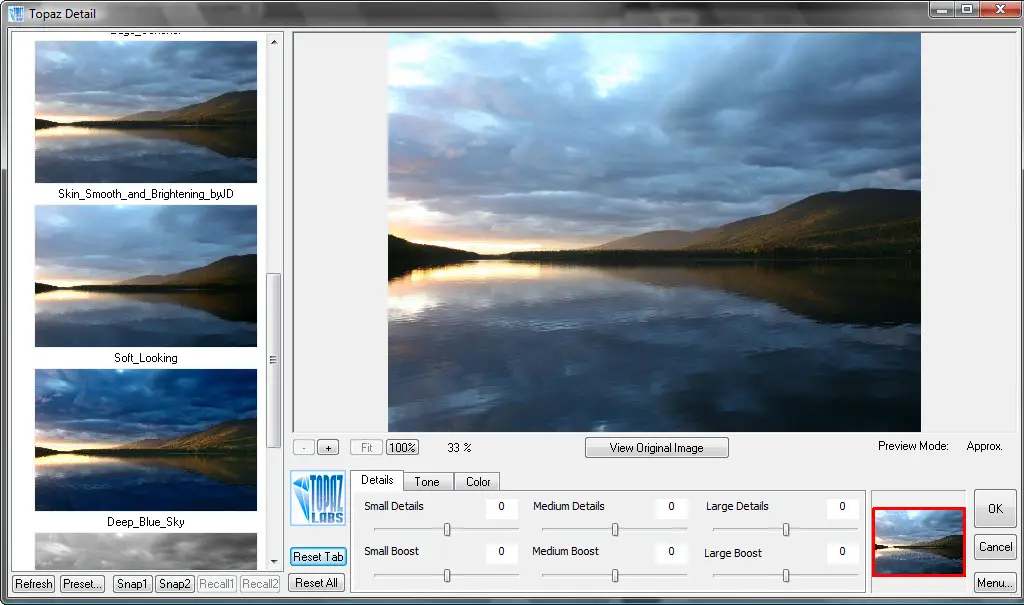Viewport: 1024px width, 605px height.
Task: Maximize the Topaz Detail window
Action: (x=967, y=10)
